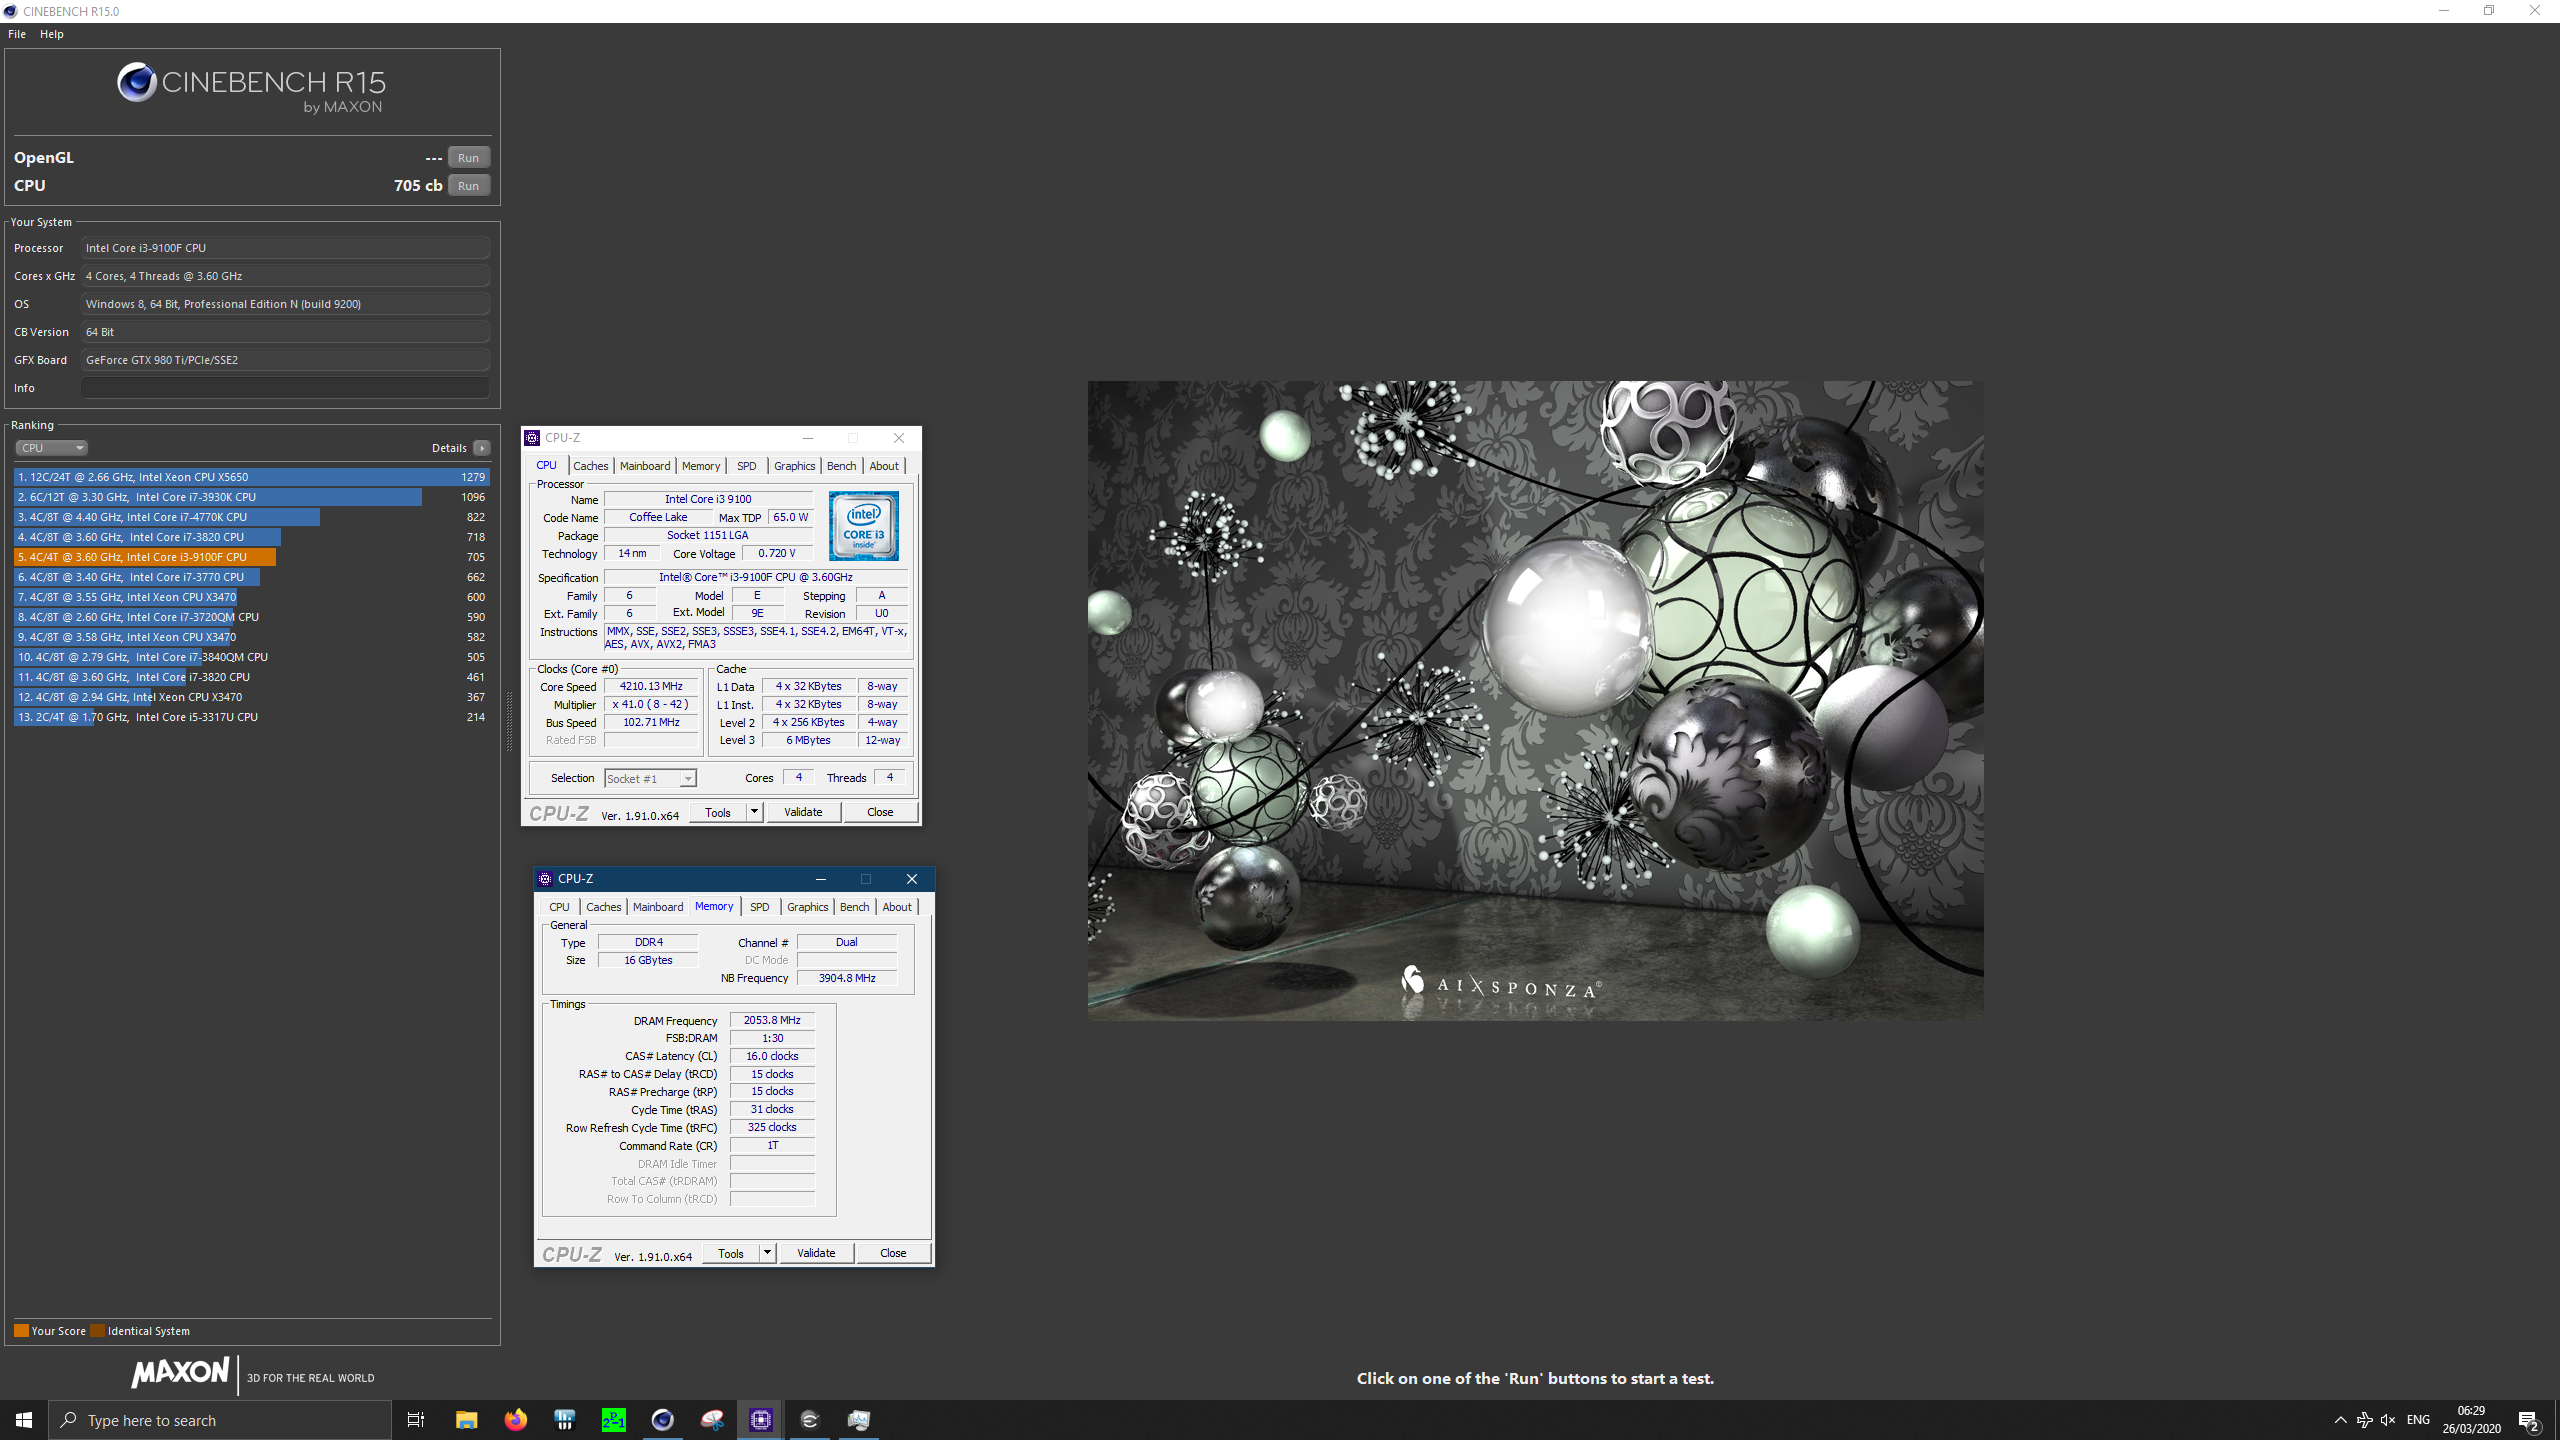Click the Cinebench logo icon in header
The width and height of the screenshot is (2560, 1440).
(x=137, y=83)
